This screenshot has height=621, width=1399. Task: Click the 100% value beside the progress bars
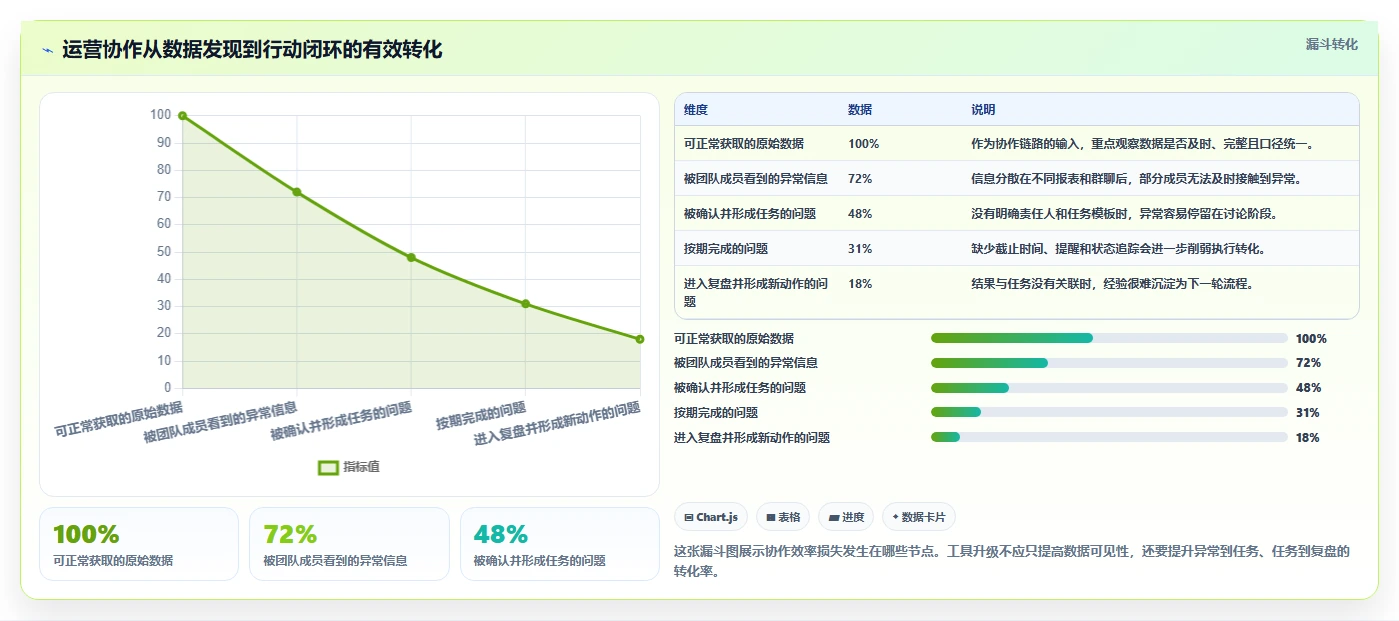pyautogui.click(x=1311, y=338)
